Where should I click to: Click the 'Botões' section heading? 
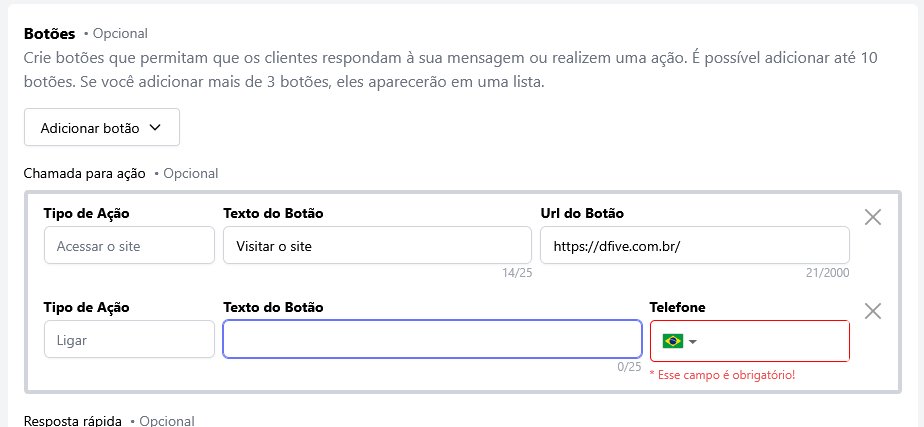pos(49,34)
